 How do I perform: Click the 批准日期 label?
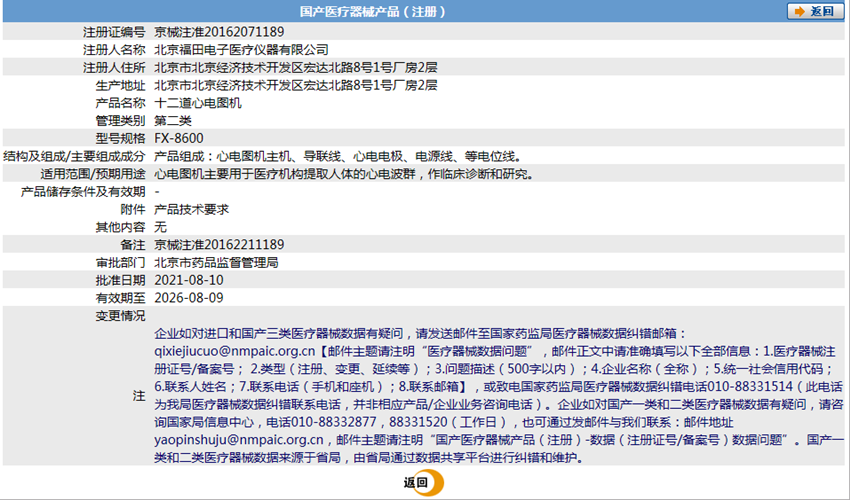coord(120,280)
